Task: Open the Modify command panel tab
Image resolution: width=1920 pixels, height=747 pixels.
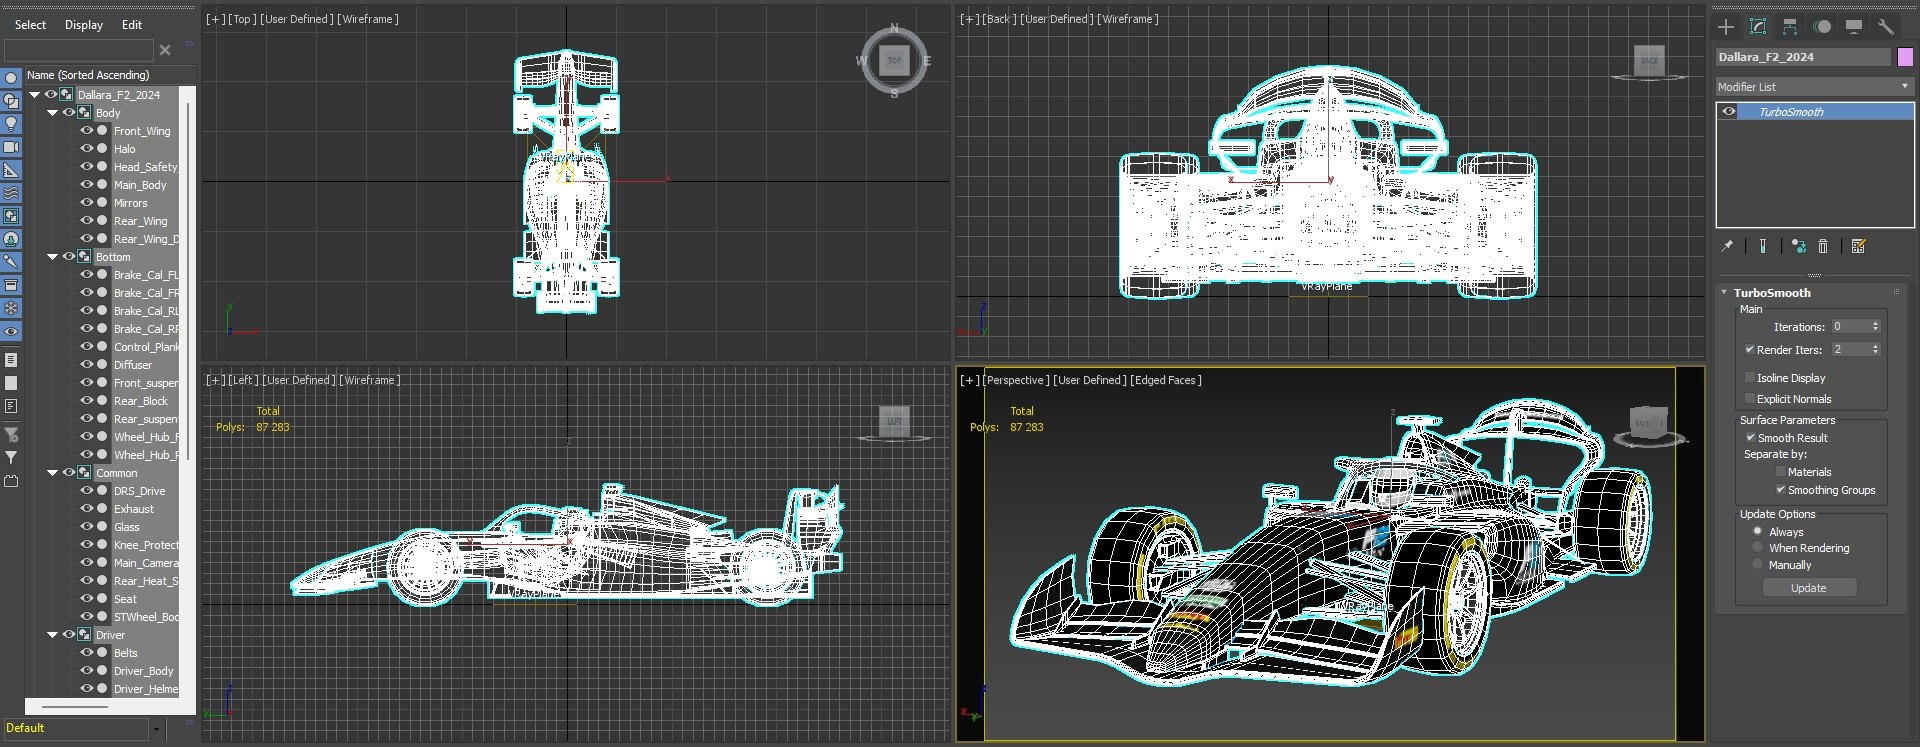Action: (x=1758, y=27)
